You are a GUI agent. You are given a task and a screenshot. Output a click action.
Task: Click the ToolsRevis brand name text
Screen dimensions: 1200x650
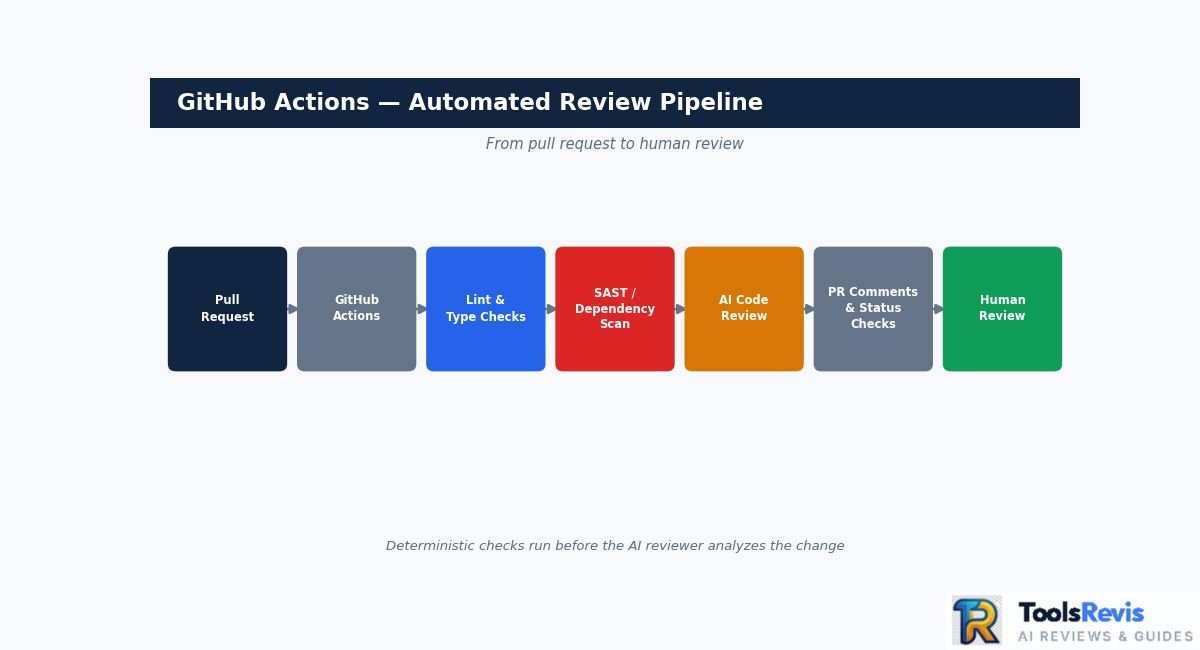click(x=1081, y=613)
